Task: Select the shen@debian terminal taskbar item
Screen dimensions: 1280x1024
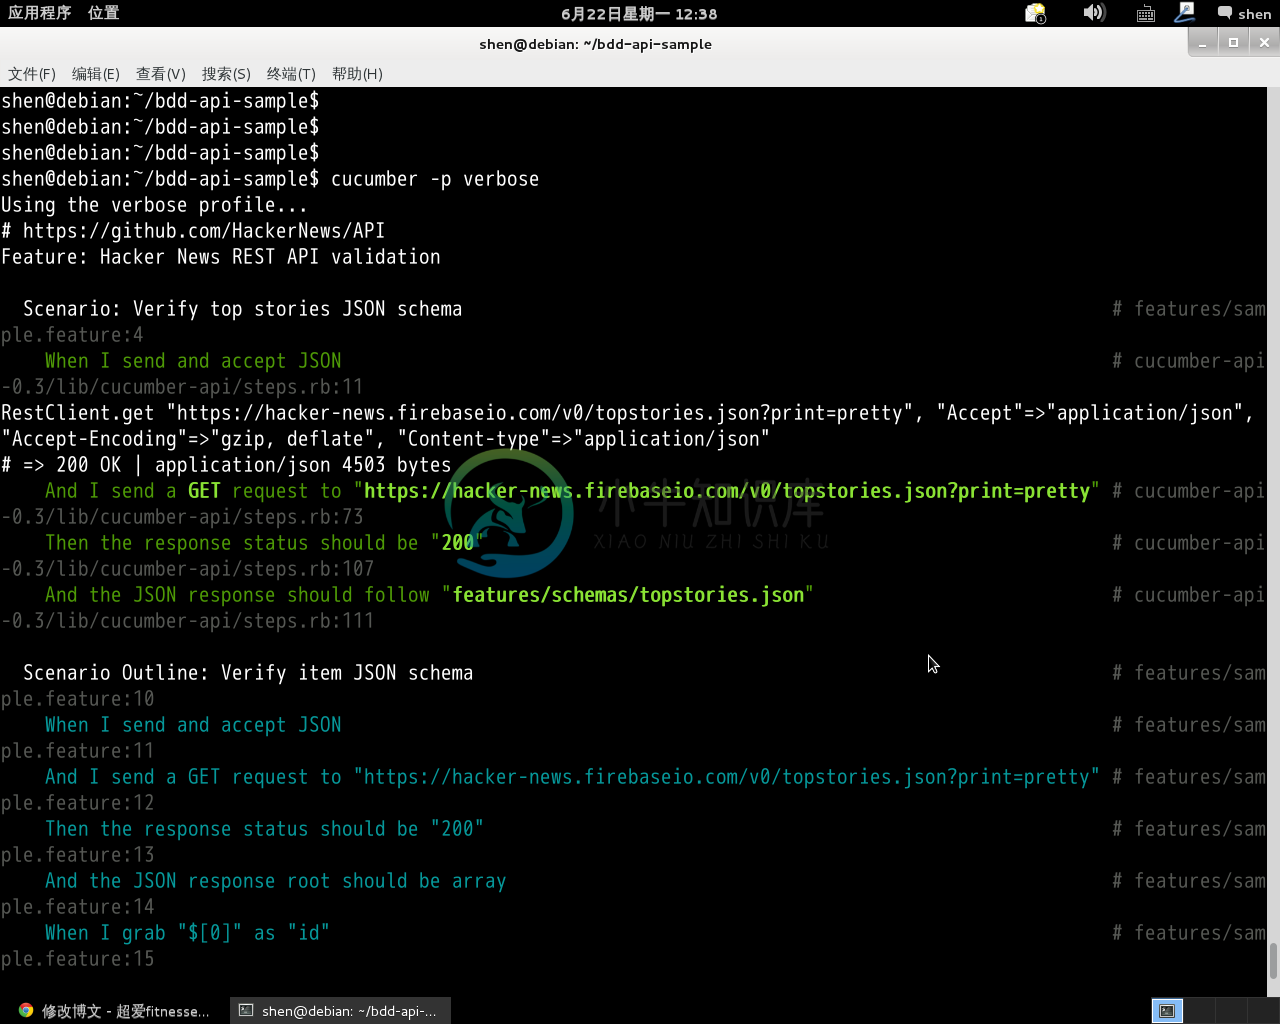Action: tap(340, 1011)
